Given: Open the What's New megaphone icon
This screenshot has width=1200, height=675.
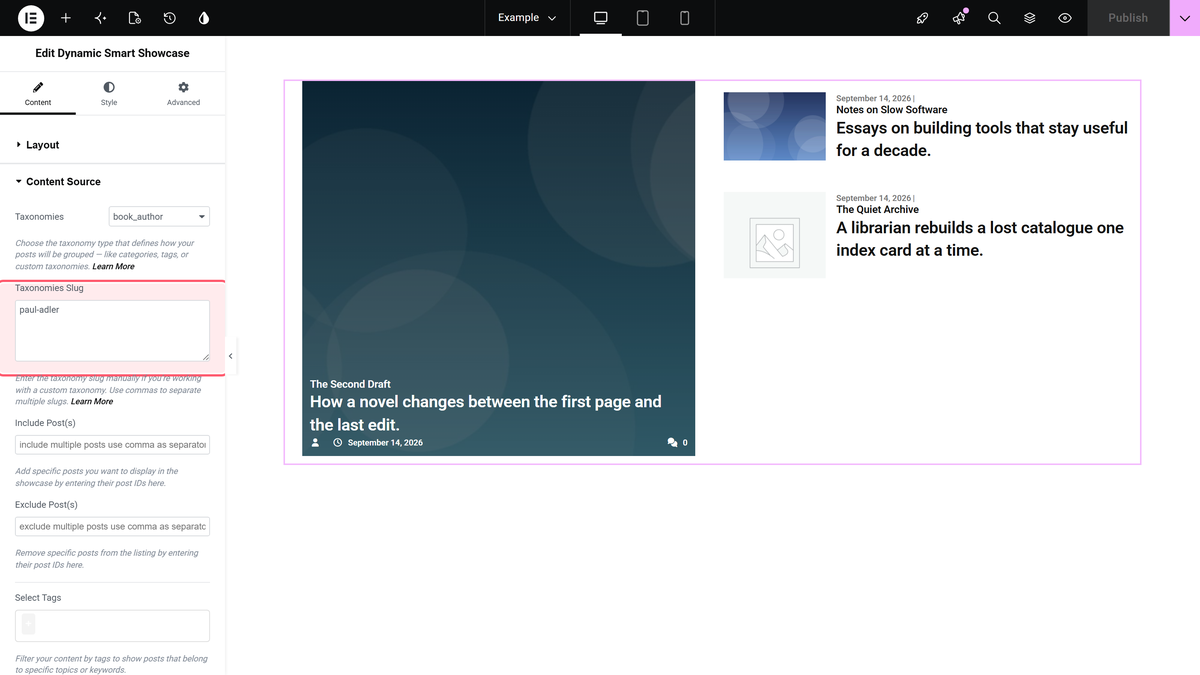Looking at the screenshot, I should point(959,18).
